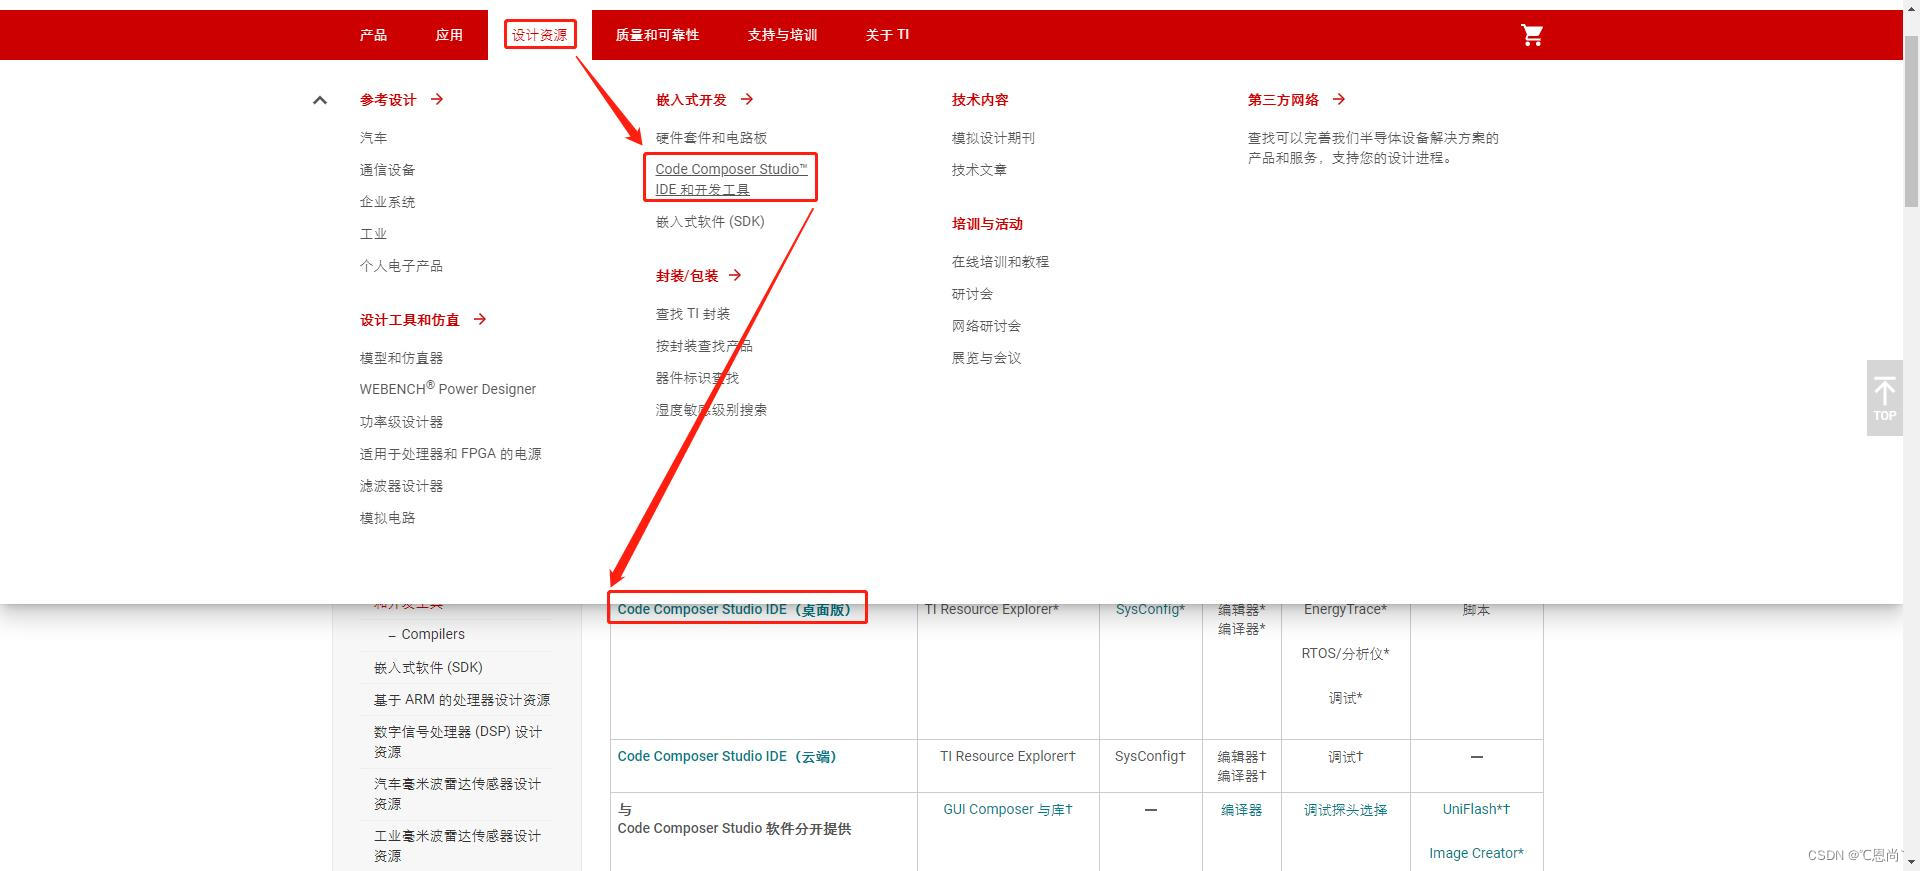The height and width of the screenshot is (871, 1920).
Task: Click the 个人电子产品 link
Action: pyautogui.click(x=401, y=266)
